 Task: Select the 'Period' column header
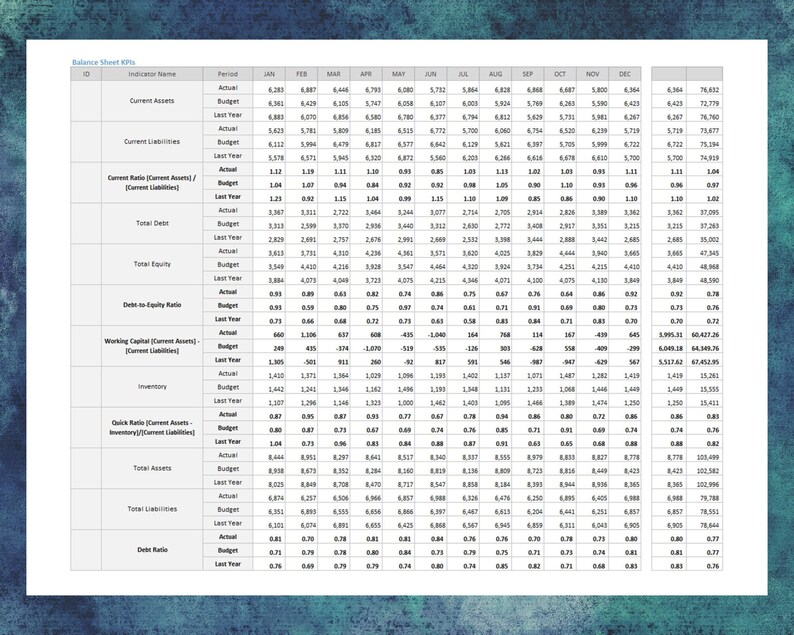pyautogui.click(x=228, y=74)
